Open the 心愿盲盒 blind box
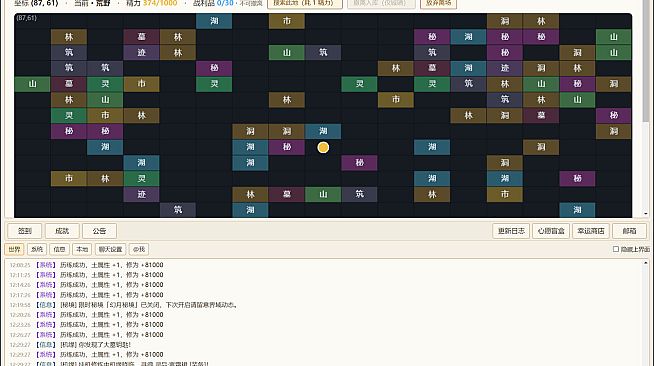The image size is (654, 366). (x=551, y=231)
